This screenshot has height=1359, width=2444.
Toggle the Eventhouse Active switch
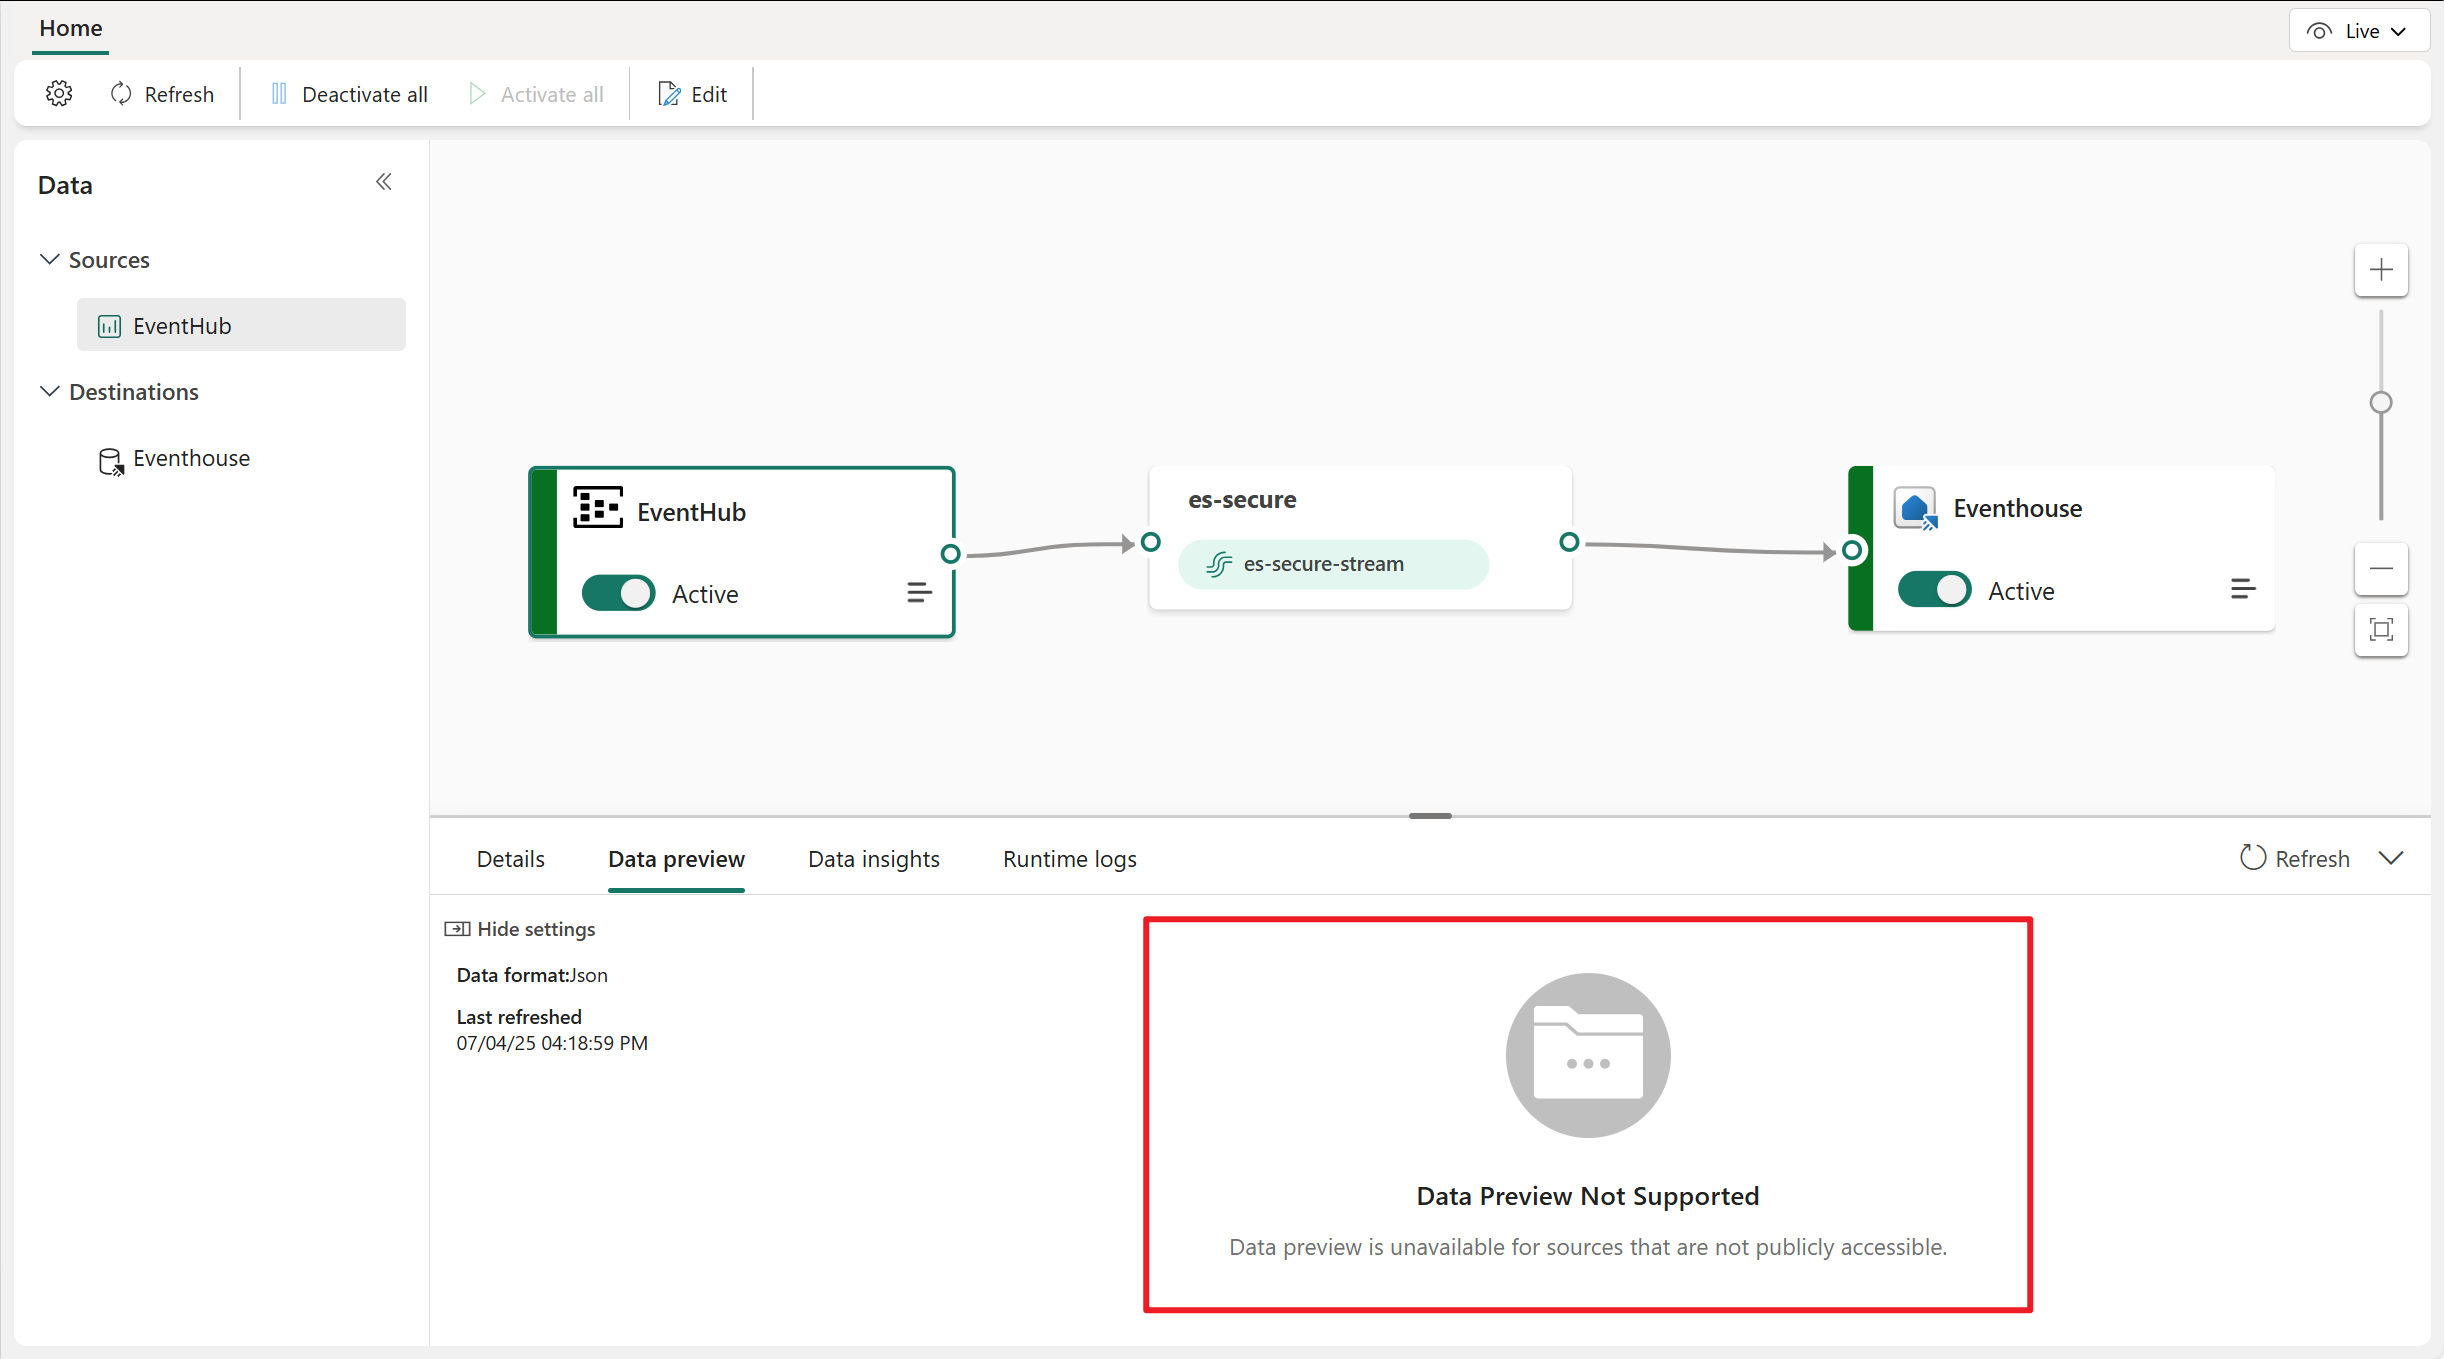tap(1934, 590)
